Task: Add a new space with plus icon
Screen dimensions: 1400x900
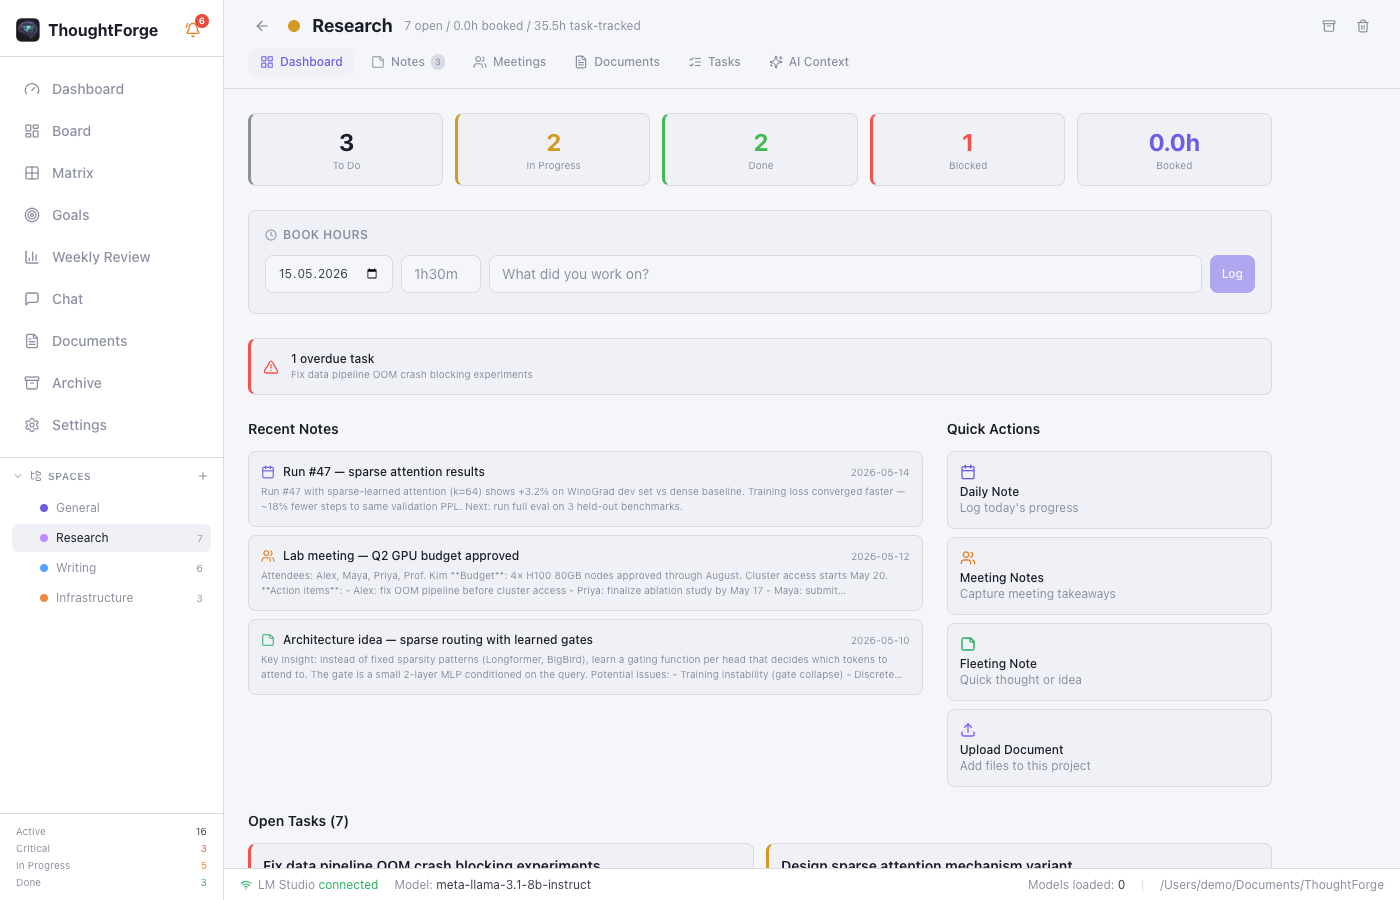Action: pyautogui.click(x=203, y=476)
